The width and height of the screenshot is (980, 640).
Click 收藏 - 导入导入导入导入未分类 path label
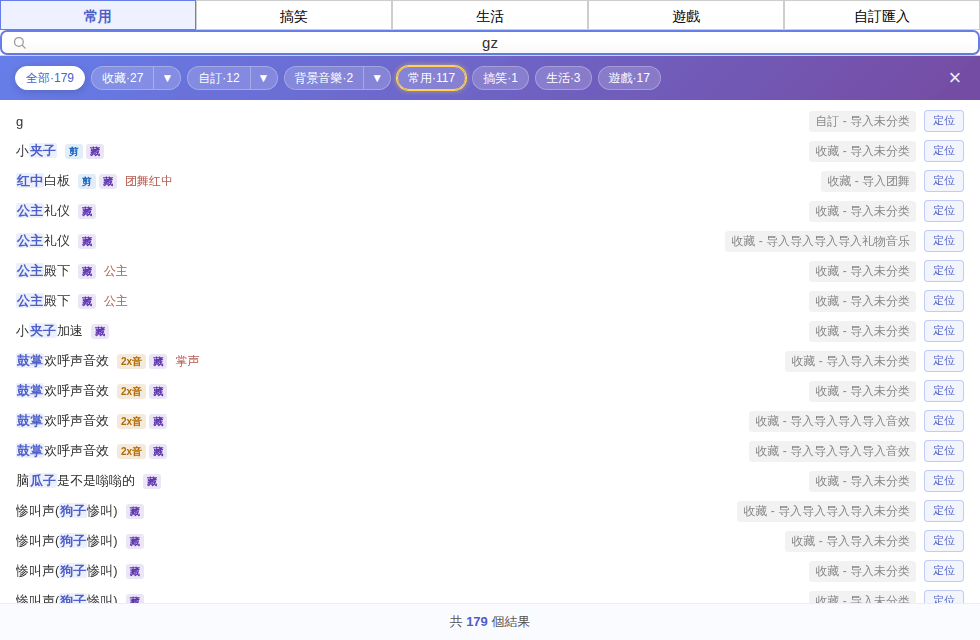826,511
